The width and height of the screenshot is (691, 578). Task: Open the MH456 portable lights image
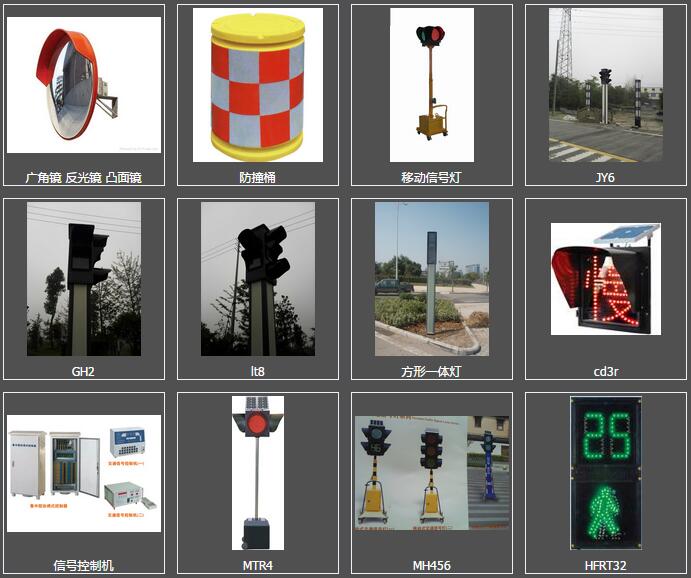(432, 473)
